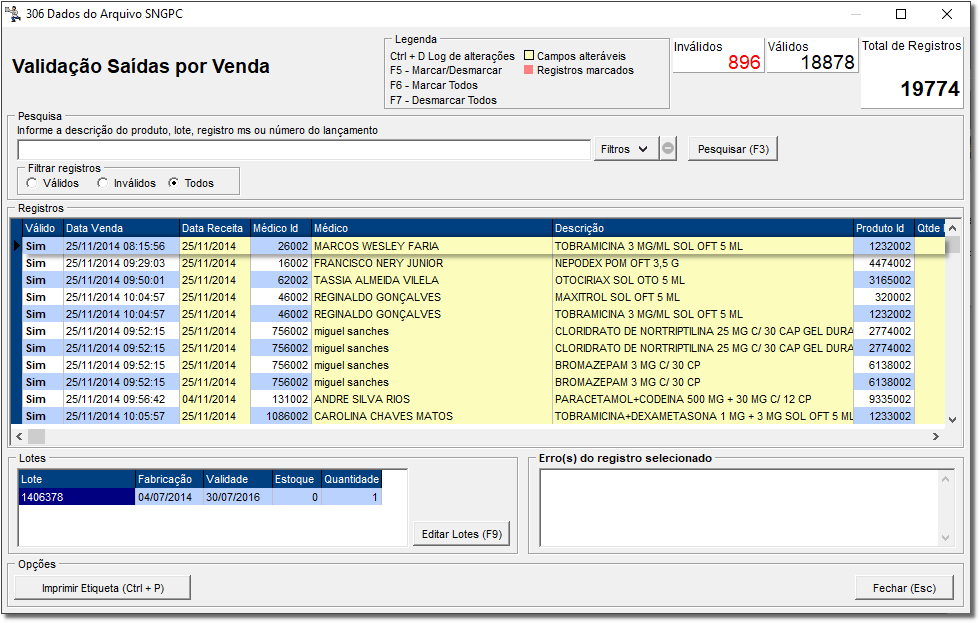Click the Campos alteráveis legend swatch

(529, 55)
